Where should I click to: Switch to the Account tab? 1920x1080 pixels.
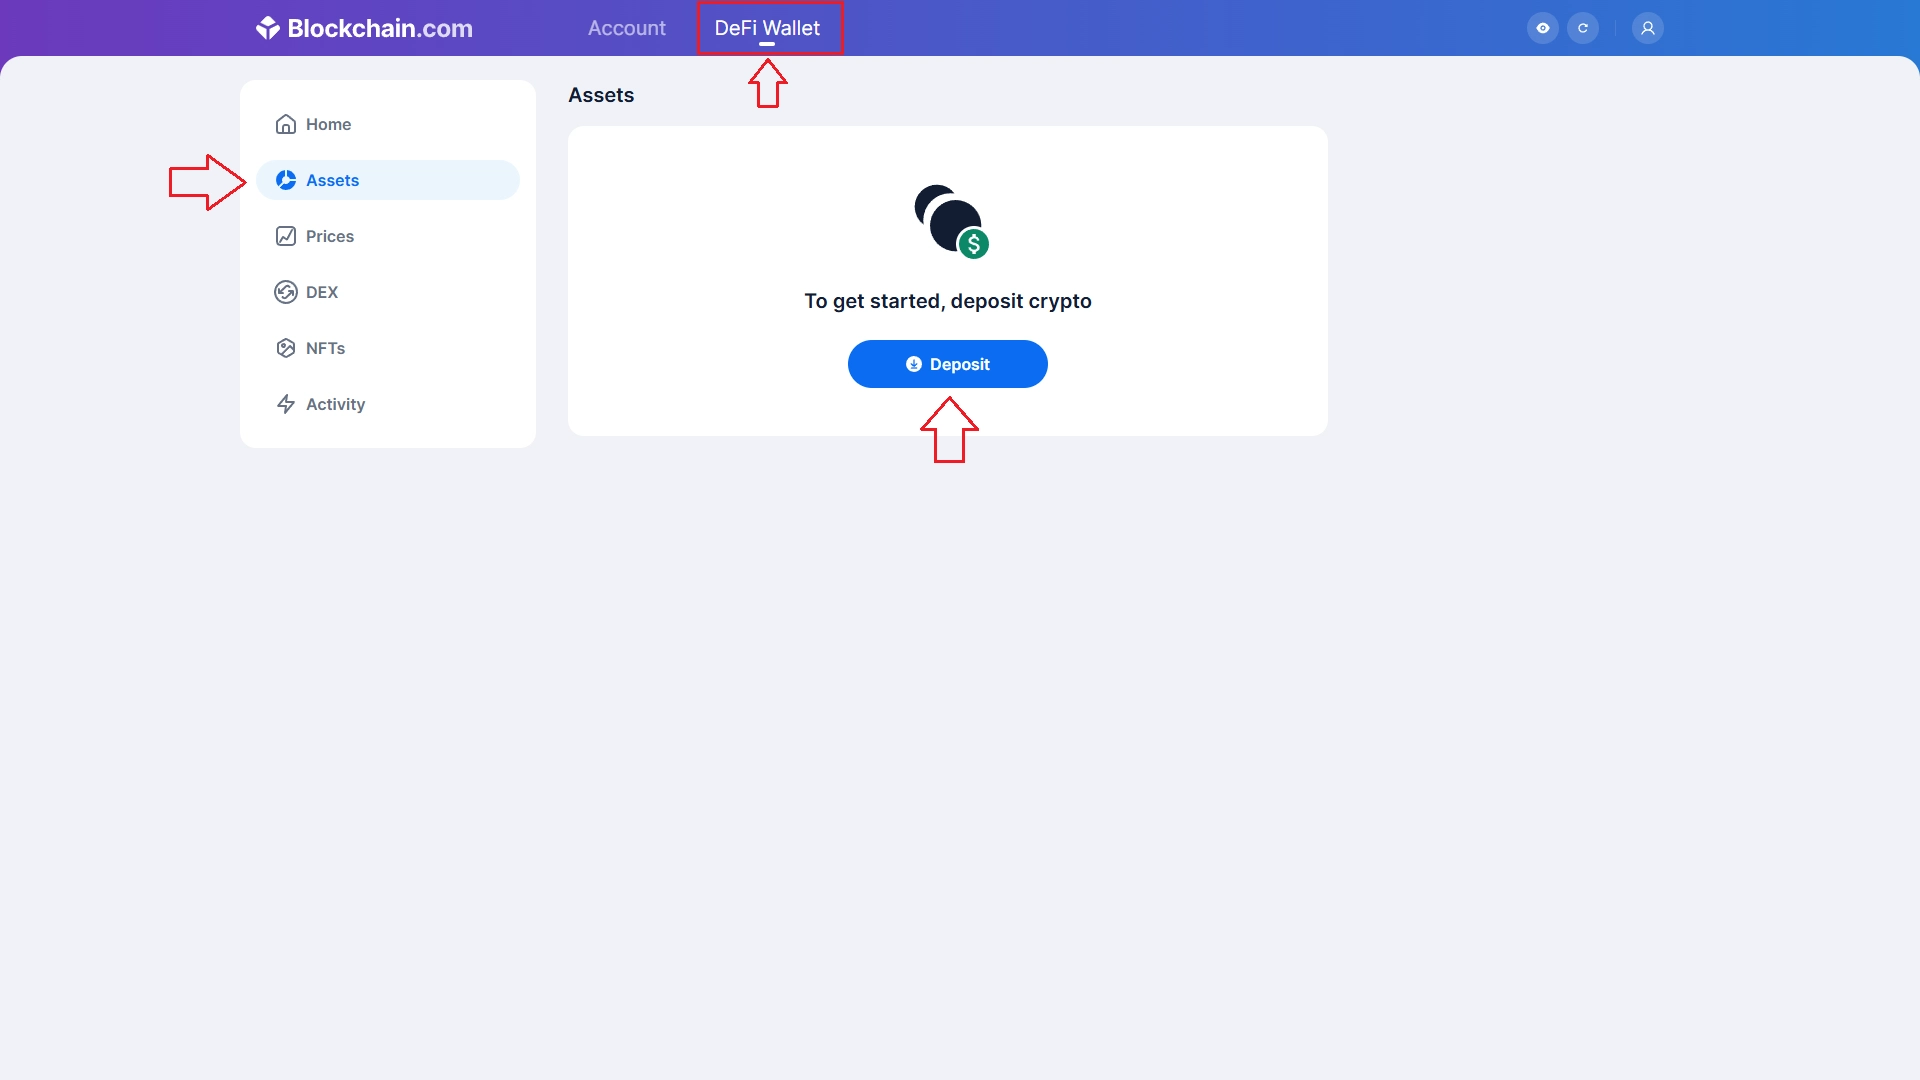tap(627, 28)
